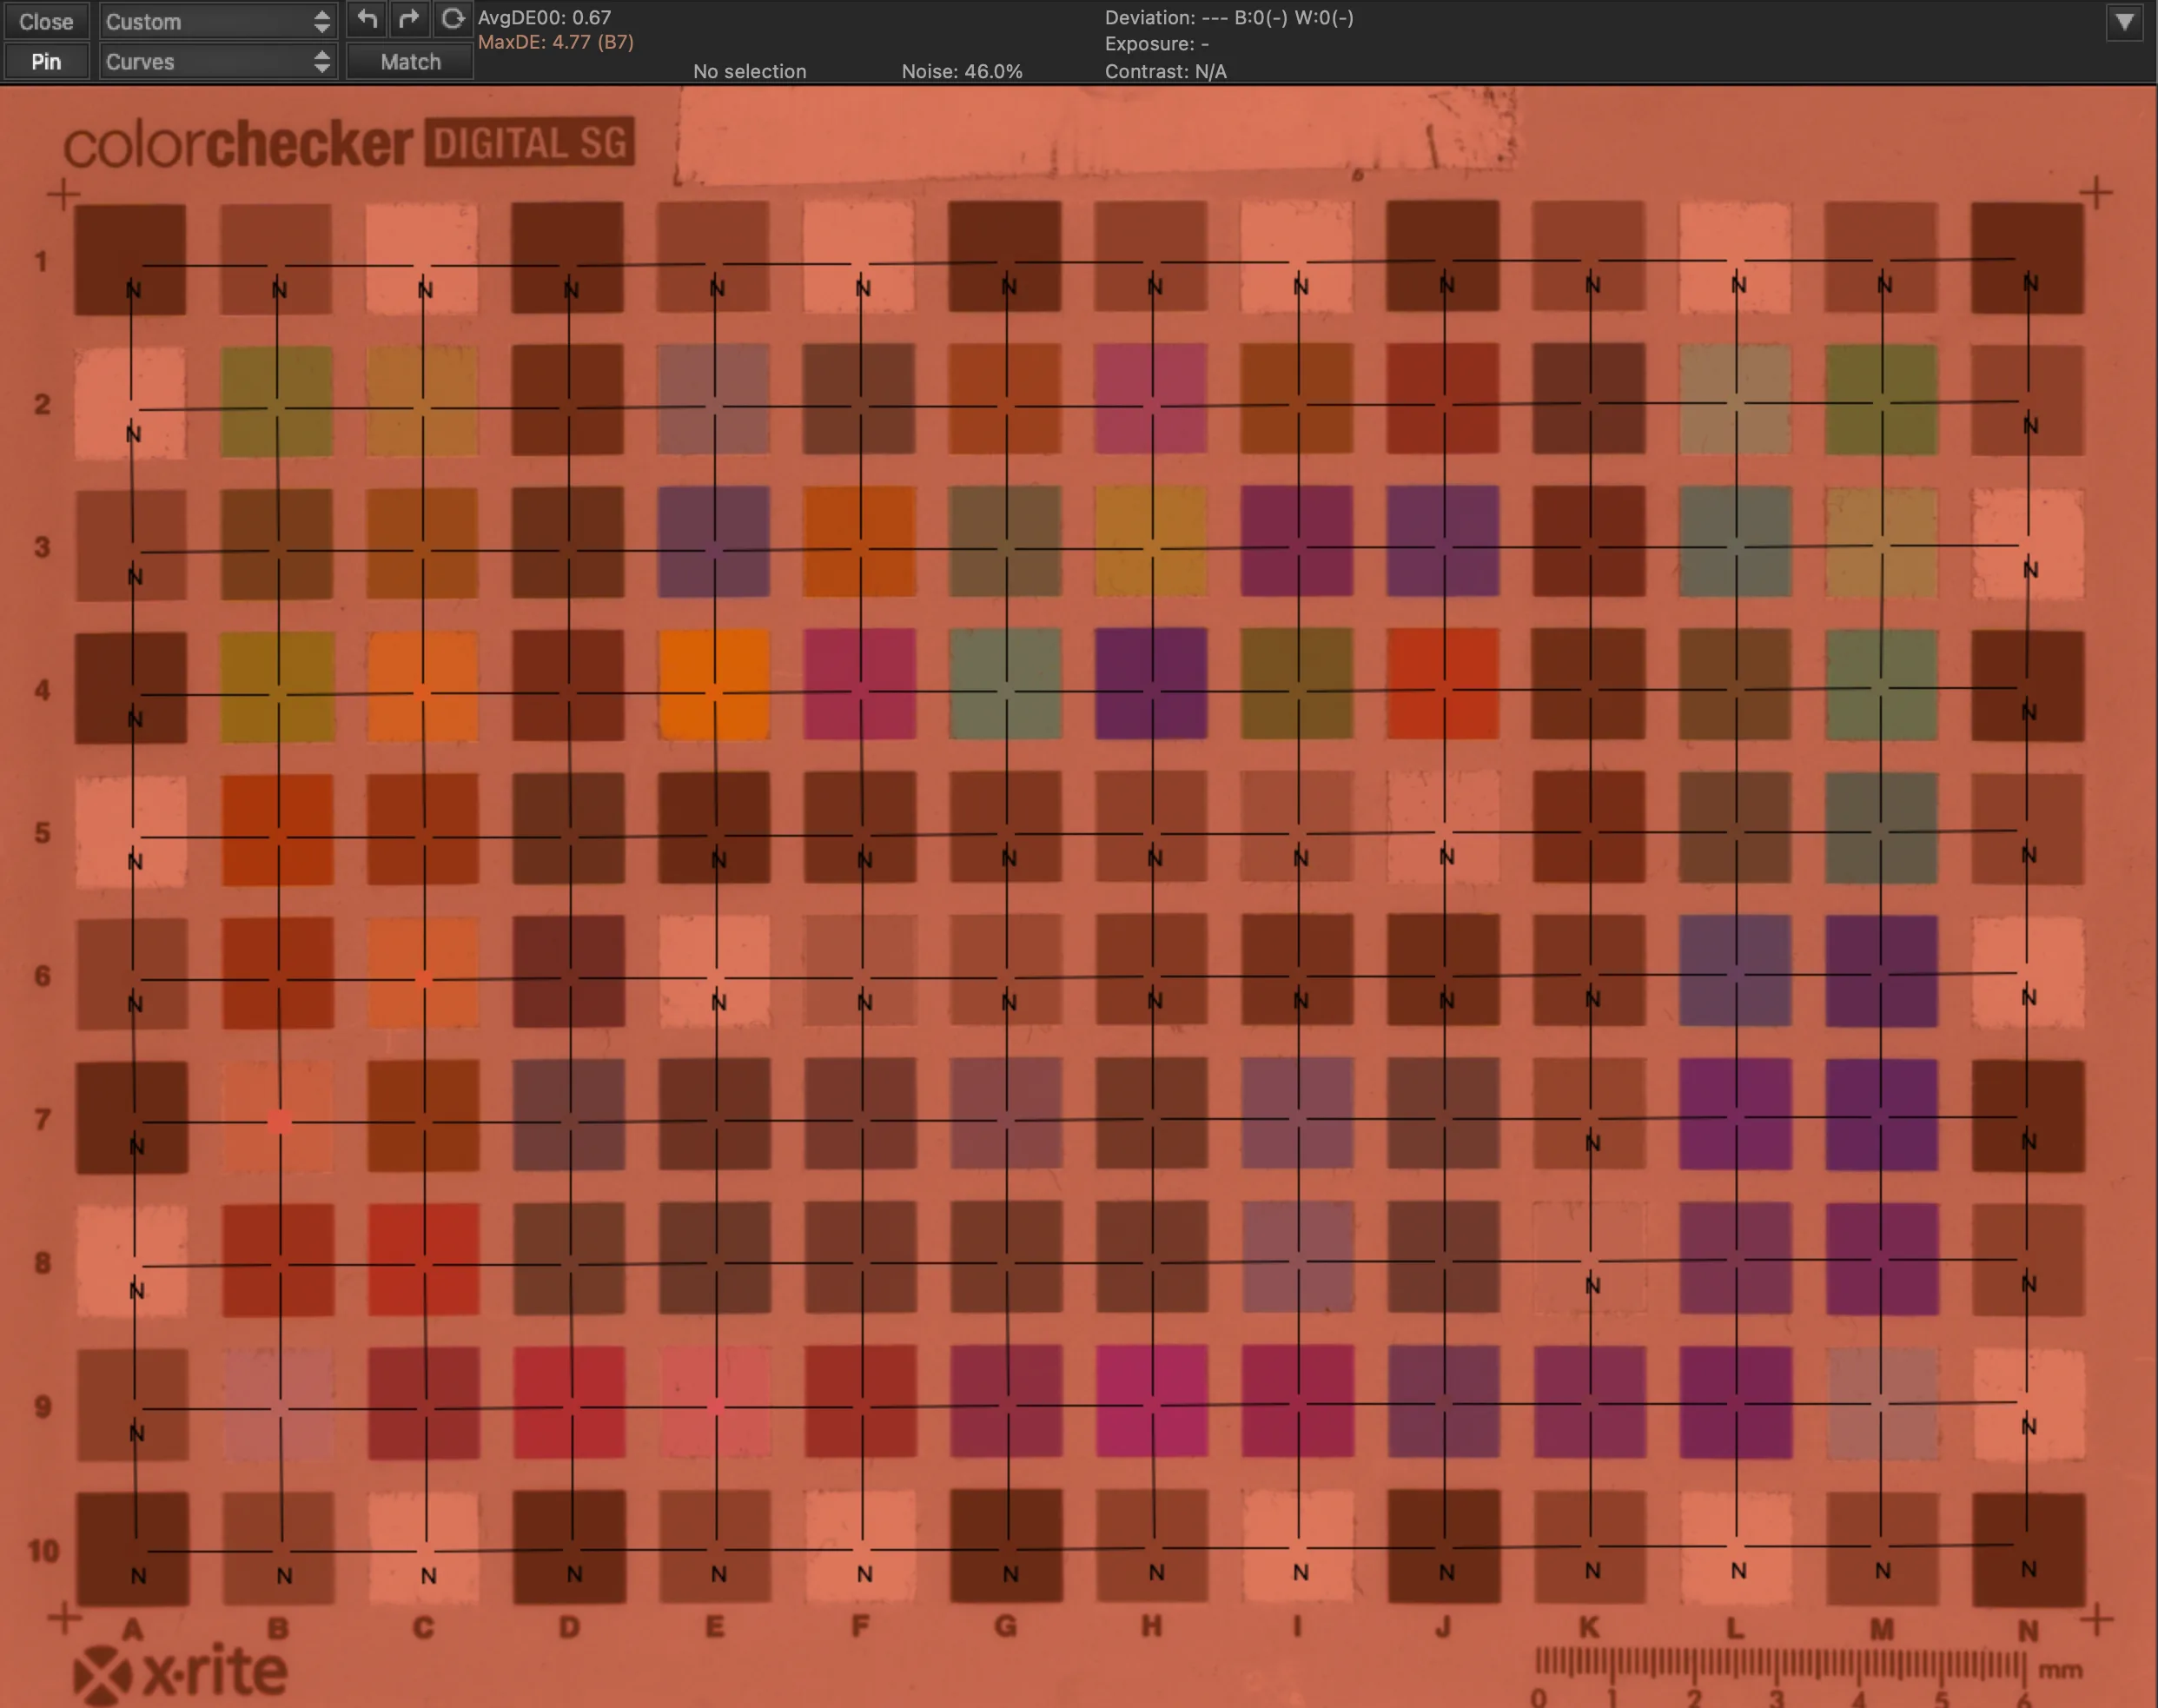Select the purple patch L7
Screen dimensions: 2158x1708
(x=1735, y=1114)
